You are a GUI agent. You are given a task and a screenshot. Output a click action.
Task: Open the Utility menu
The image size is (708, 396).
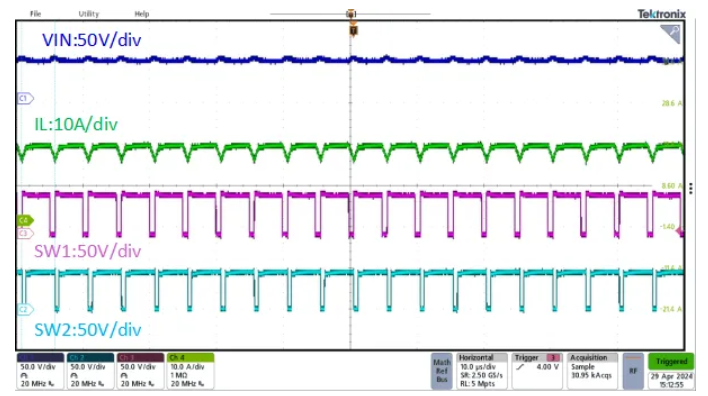88,14
